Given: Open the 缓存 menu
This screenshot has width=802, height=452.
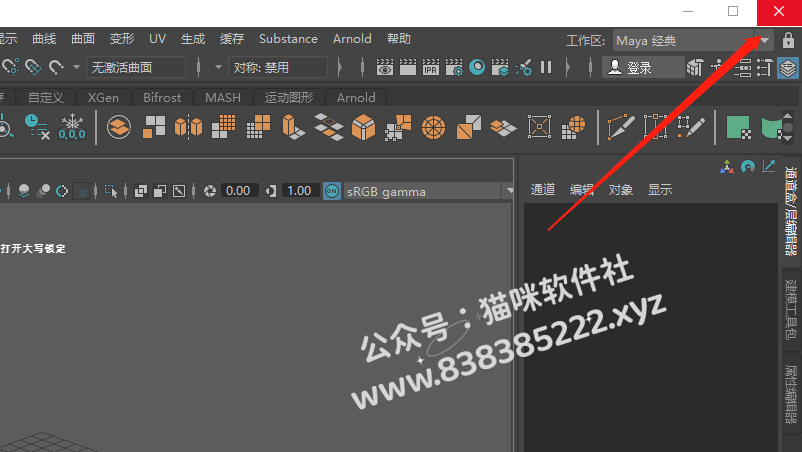Looking at the screenshot, I should point(232,39).
